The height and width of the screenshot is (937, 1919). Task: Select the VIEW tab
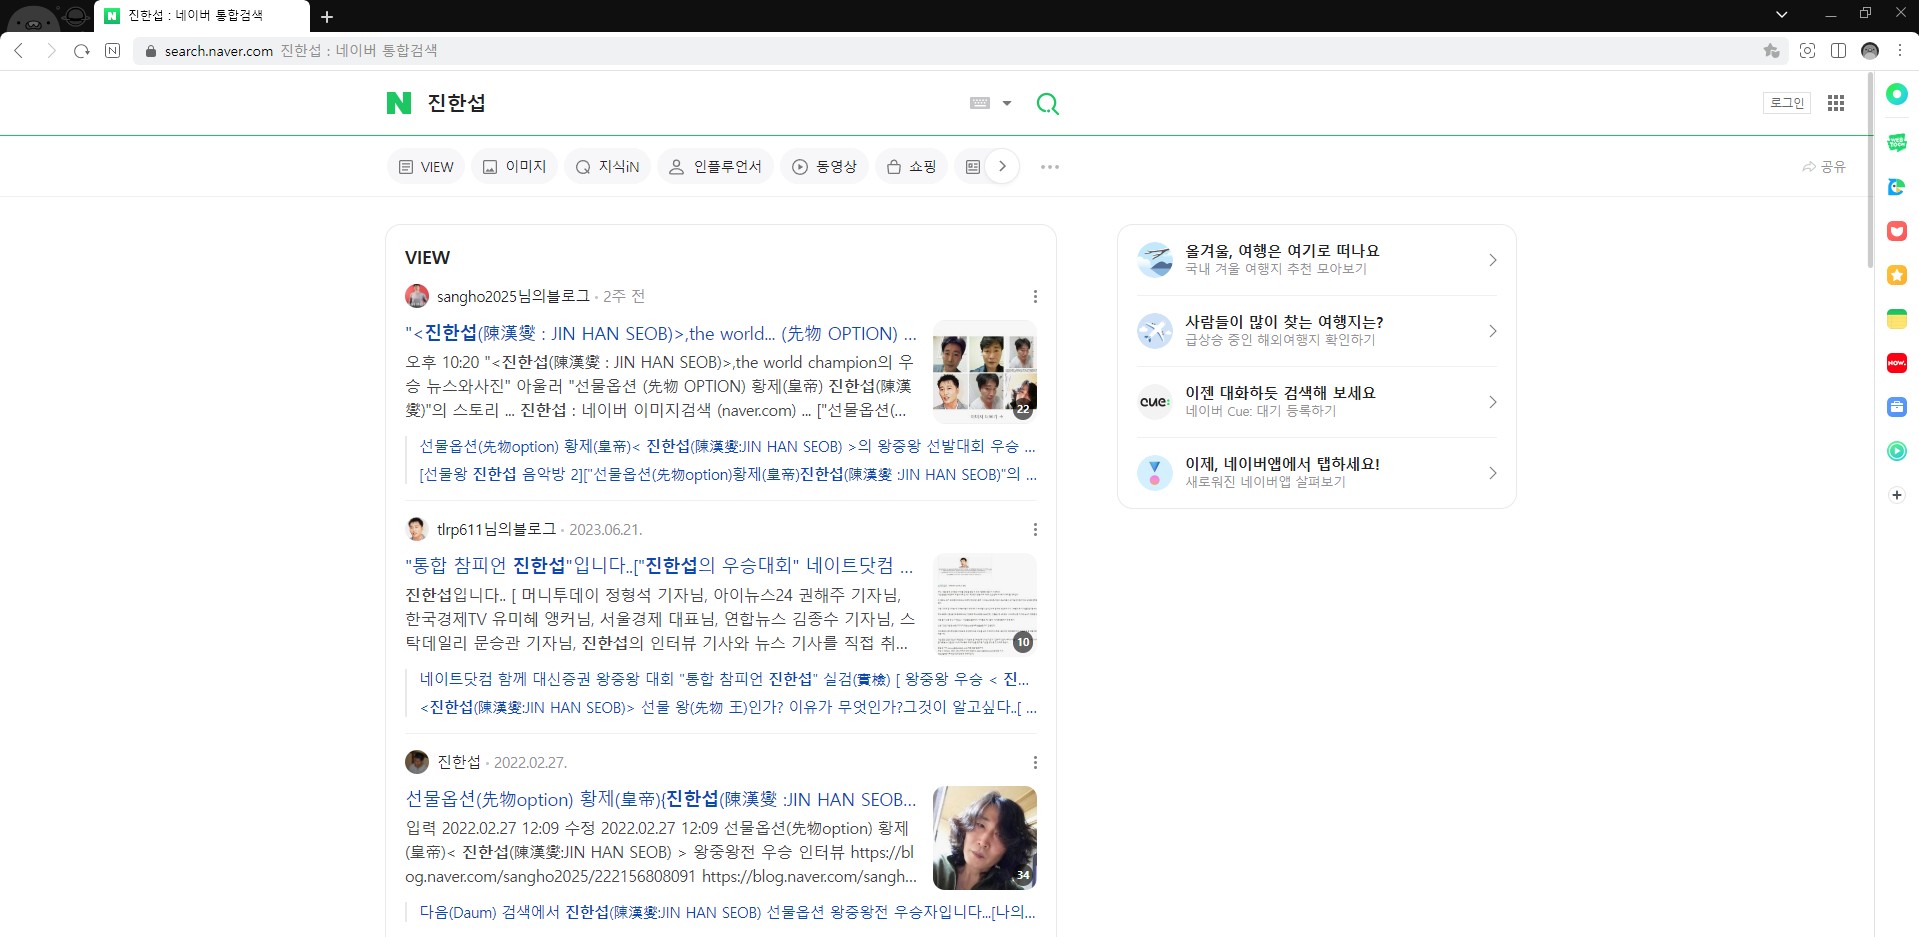pyautogui.click(x=426, y=167)
